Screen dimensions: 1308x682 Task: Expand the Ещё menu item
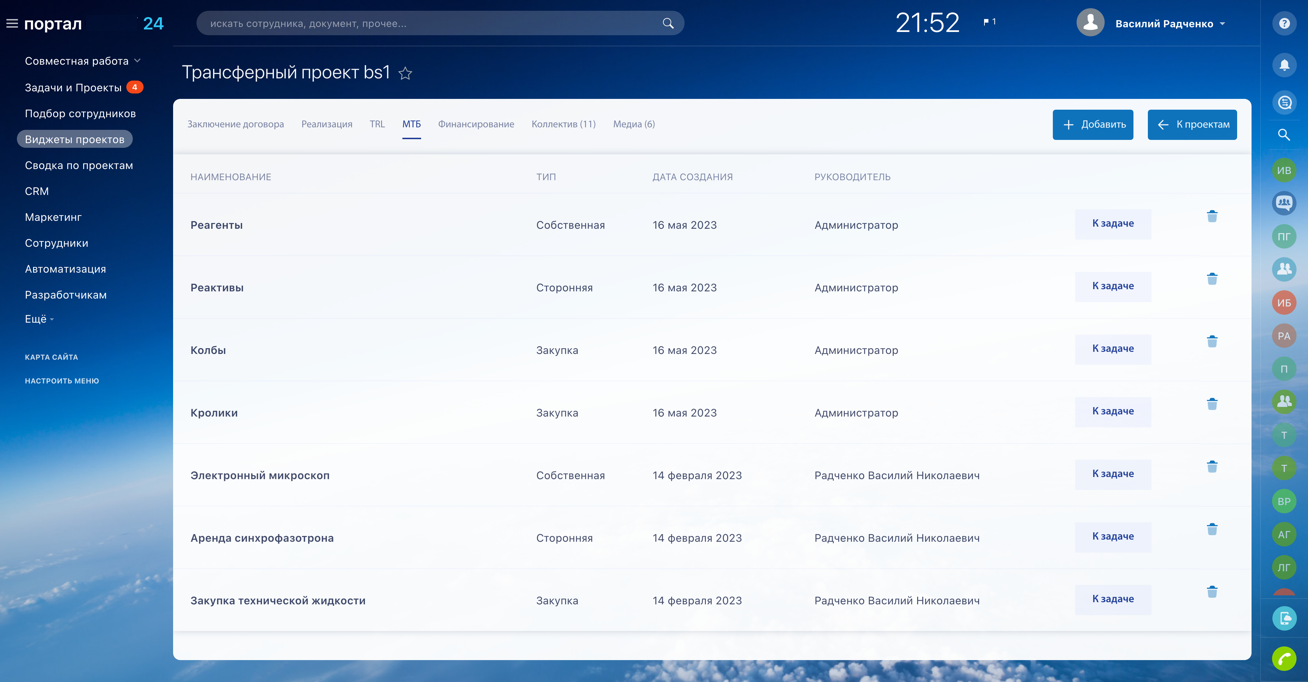pos(39,319)
